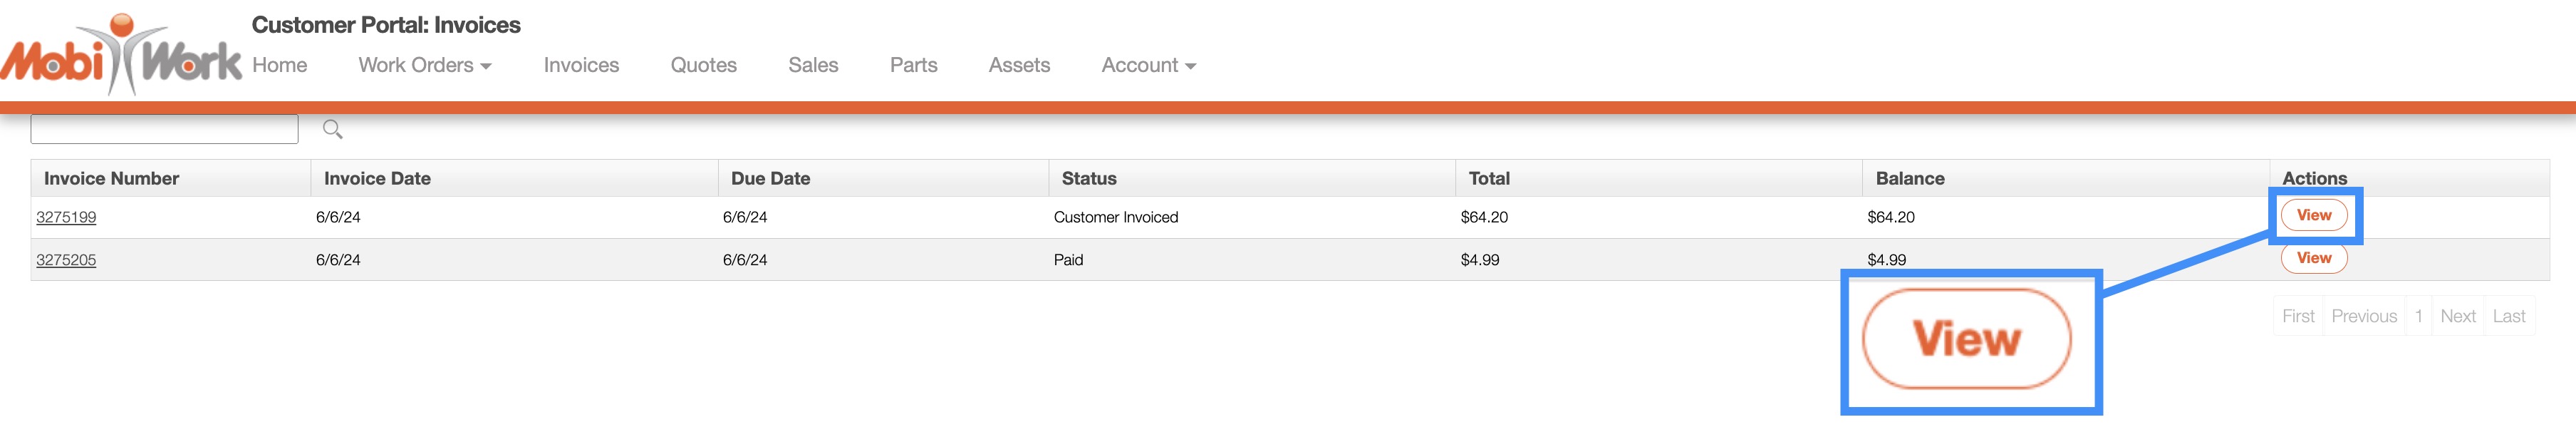Click the search magnifier icon
Viewport: 2576px width, 442px height.
pos(333,129)
